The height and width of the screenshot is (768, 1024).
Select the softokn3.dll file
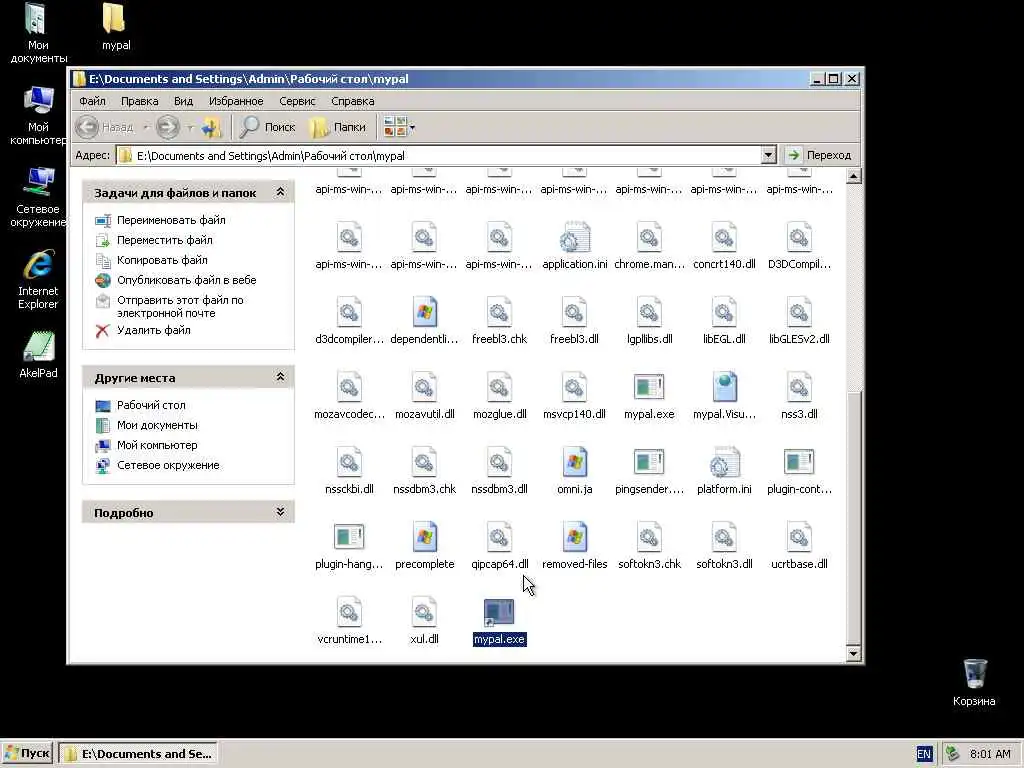(x=724, y=547)
